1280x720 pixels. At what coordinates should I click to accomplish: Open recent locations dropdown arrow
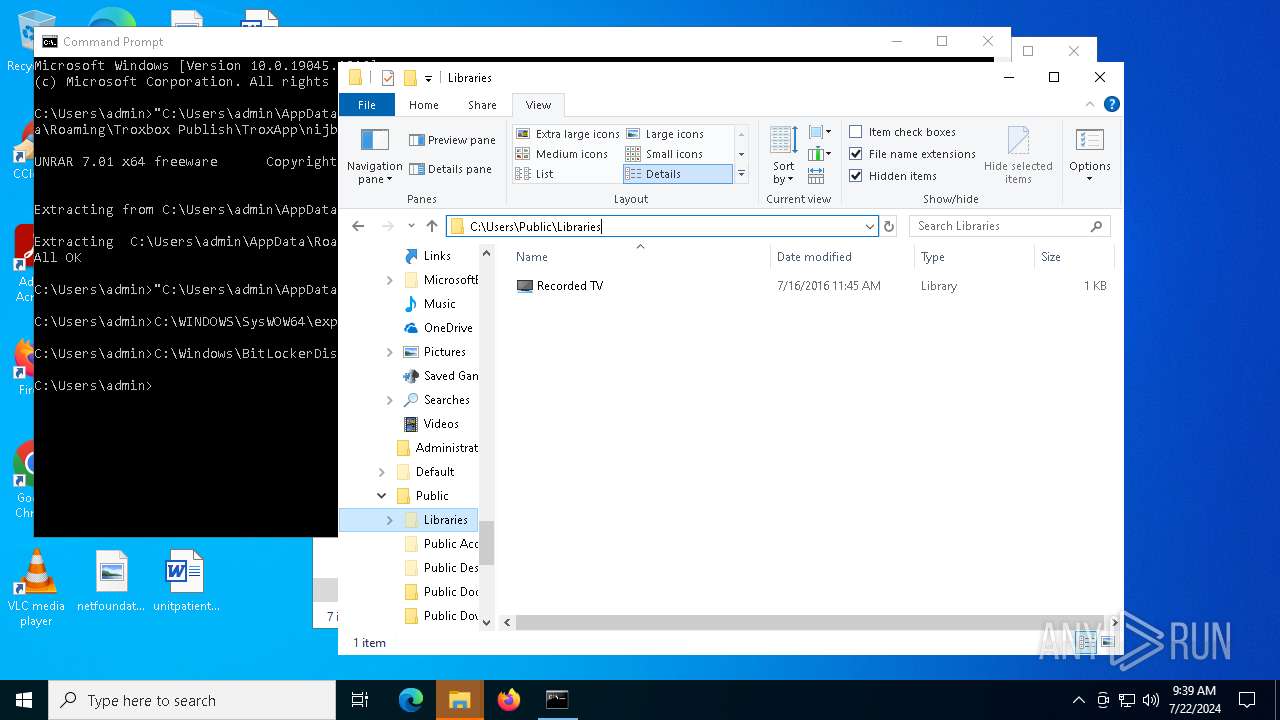(411, 227)
